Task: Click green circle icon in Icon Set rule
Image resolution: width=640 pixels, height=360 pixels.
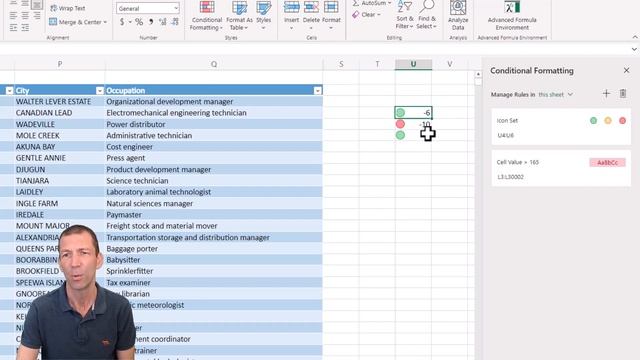Action: pyautogui.click(x=593, y=120)
